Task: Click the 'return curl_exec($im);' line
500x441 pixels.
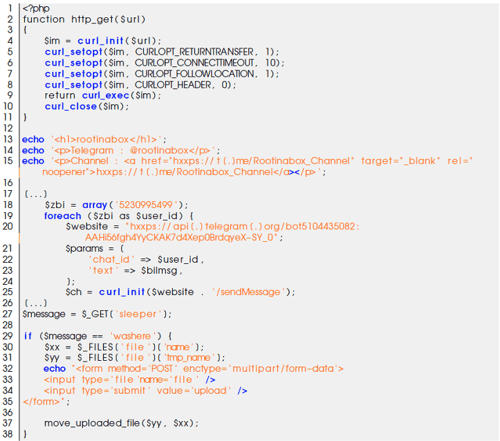Action: coord(103,96)
